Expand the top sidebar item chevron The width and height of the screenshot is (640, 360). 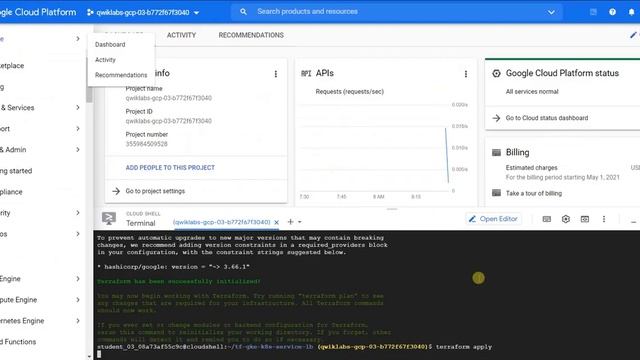[x=78, y=39]
